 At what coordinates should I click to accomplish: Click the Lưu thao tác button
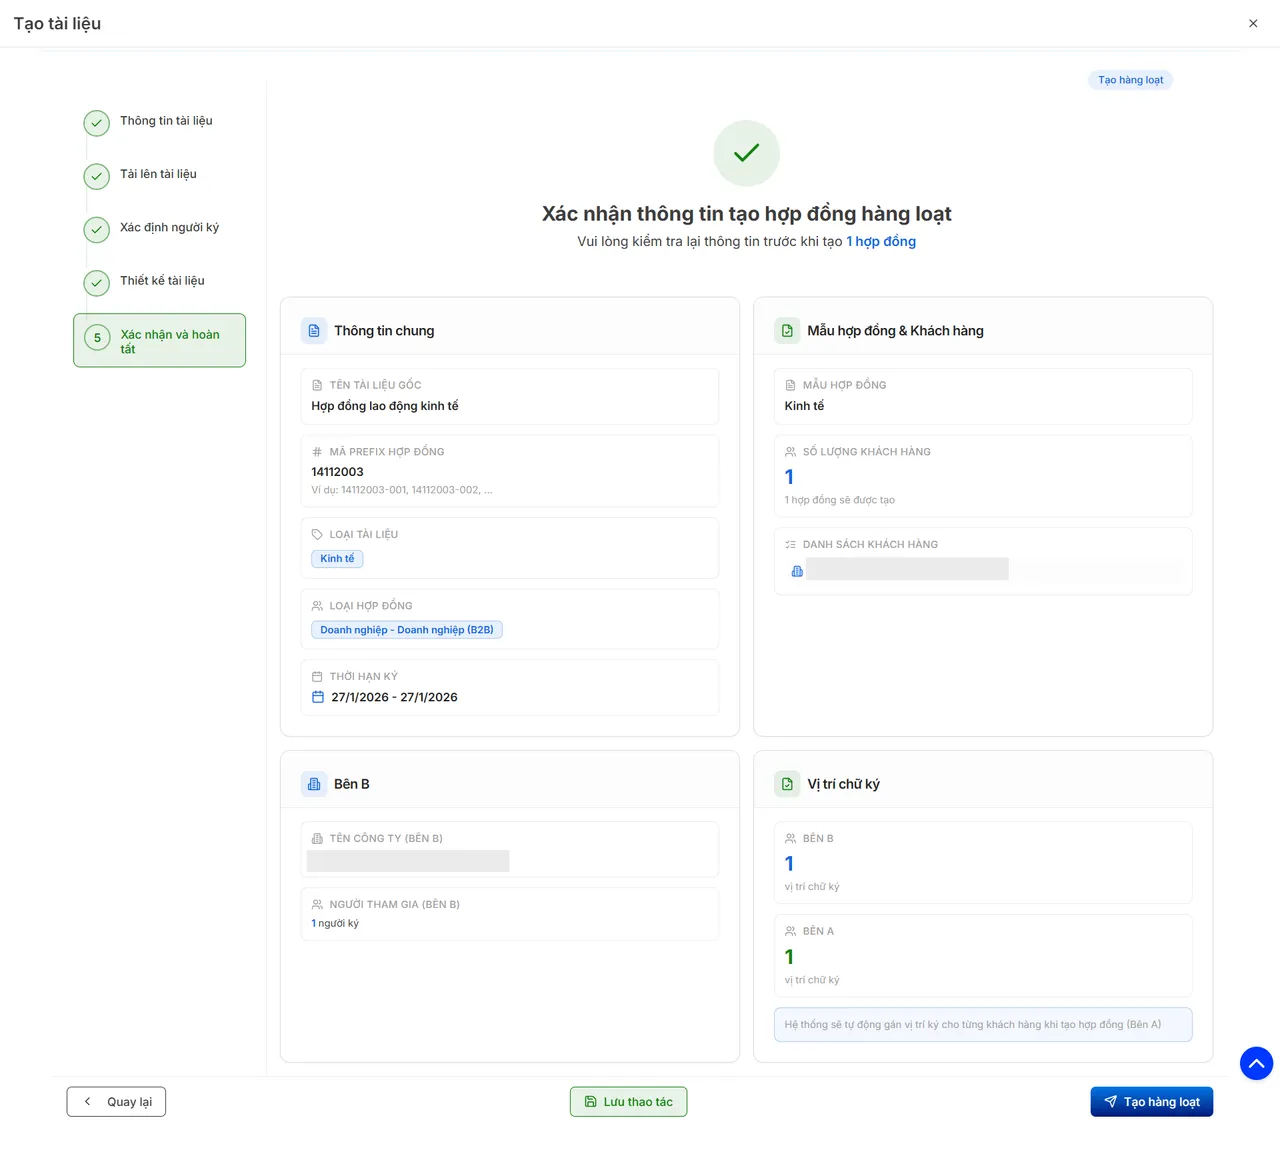pos(628,1102)
